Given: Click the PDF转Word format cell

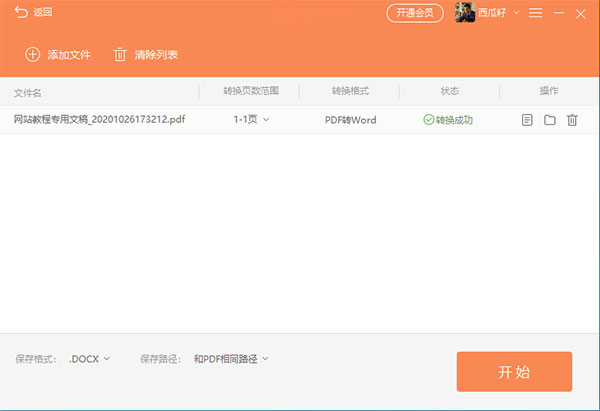Looking at the screenshot, I should (x=351, y=120).
